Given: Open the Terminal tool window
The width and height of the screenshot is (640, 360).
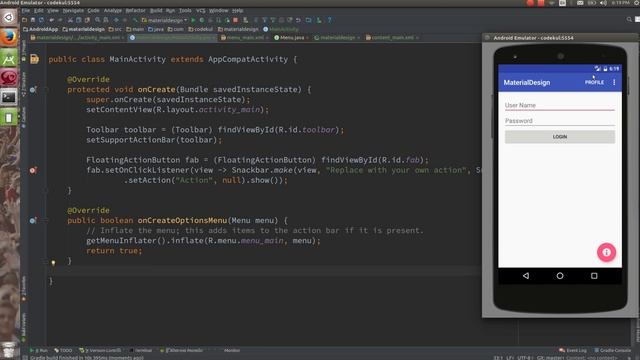Looking at the screenshot, I should (141, 350).
